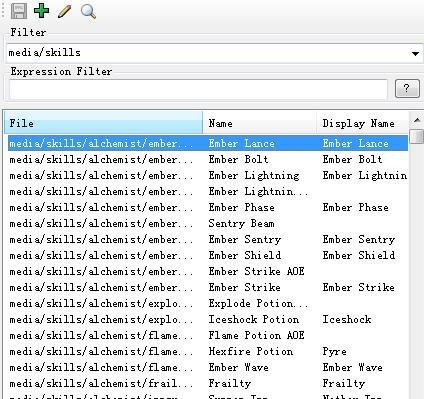The image size is (424, 399).
Task: Open the Filter dropdown arrow
Action: pyautogui.click(x=415, y=53)
